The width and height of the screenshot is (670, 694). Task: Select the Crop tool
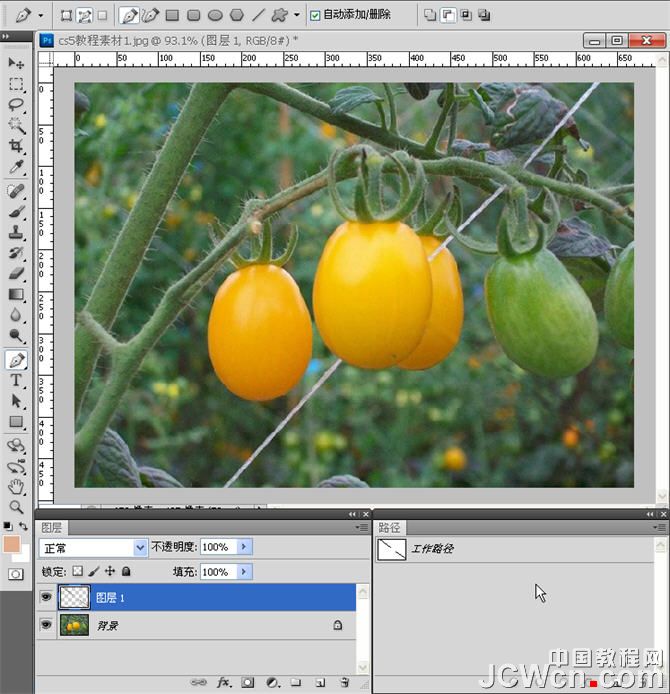click(x=16, y=146)
